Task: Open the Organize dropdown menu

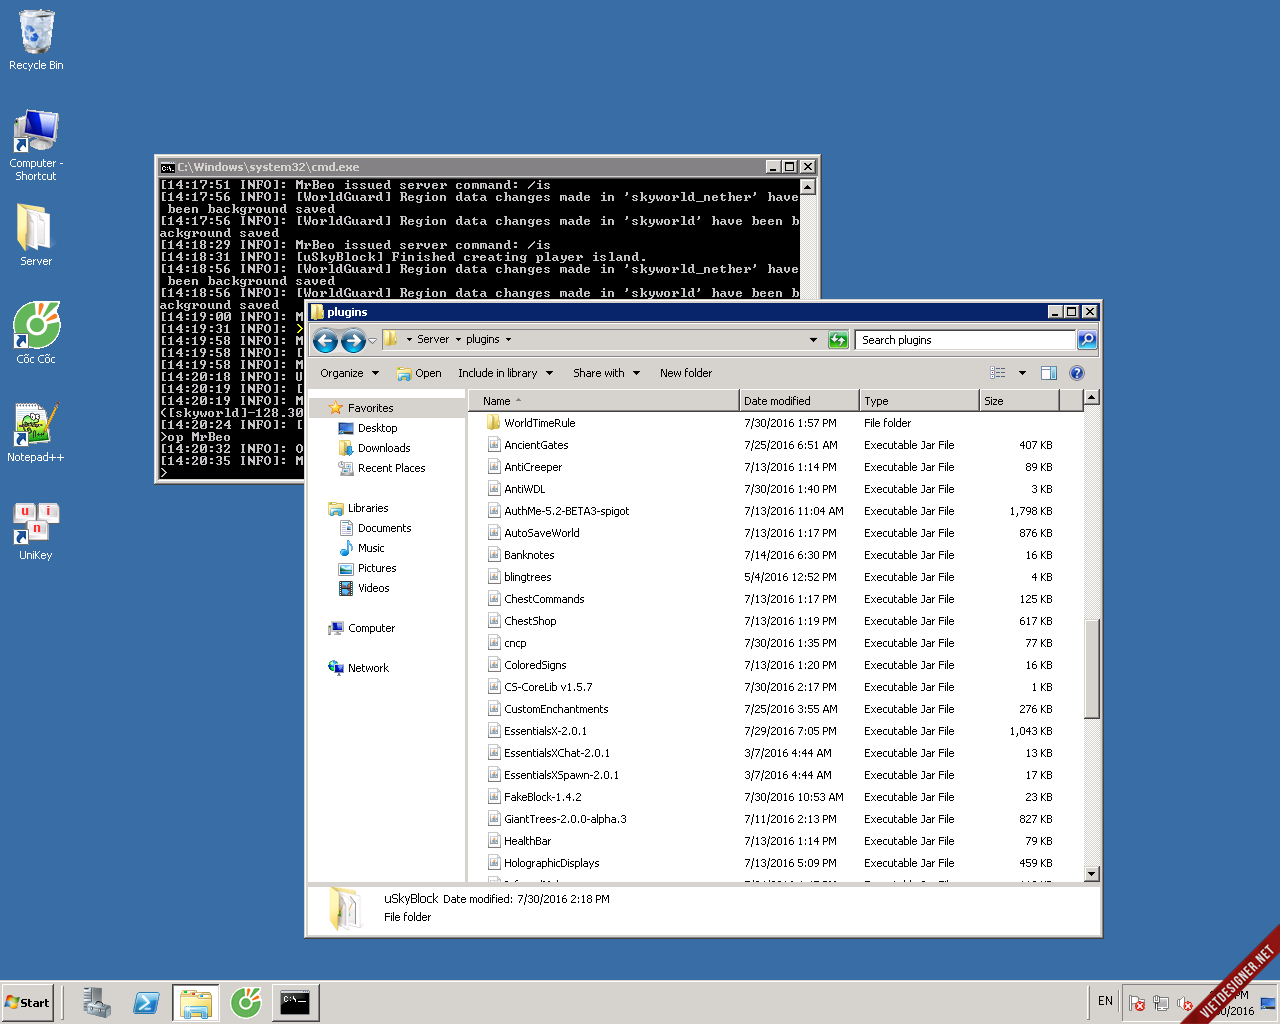Action: coord(349,373)
